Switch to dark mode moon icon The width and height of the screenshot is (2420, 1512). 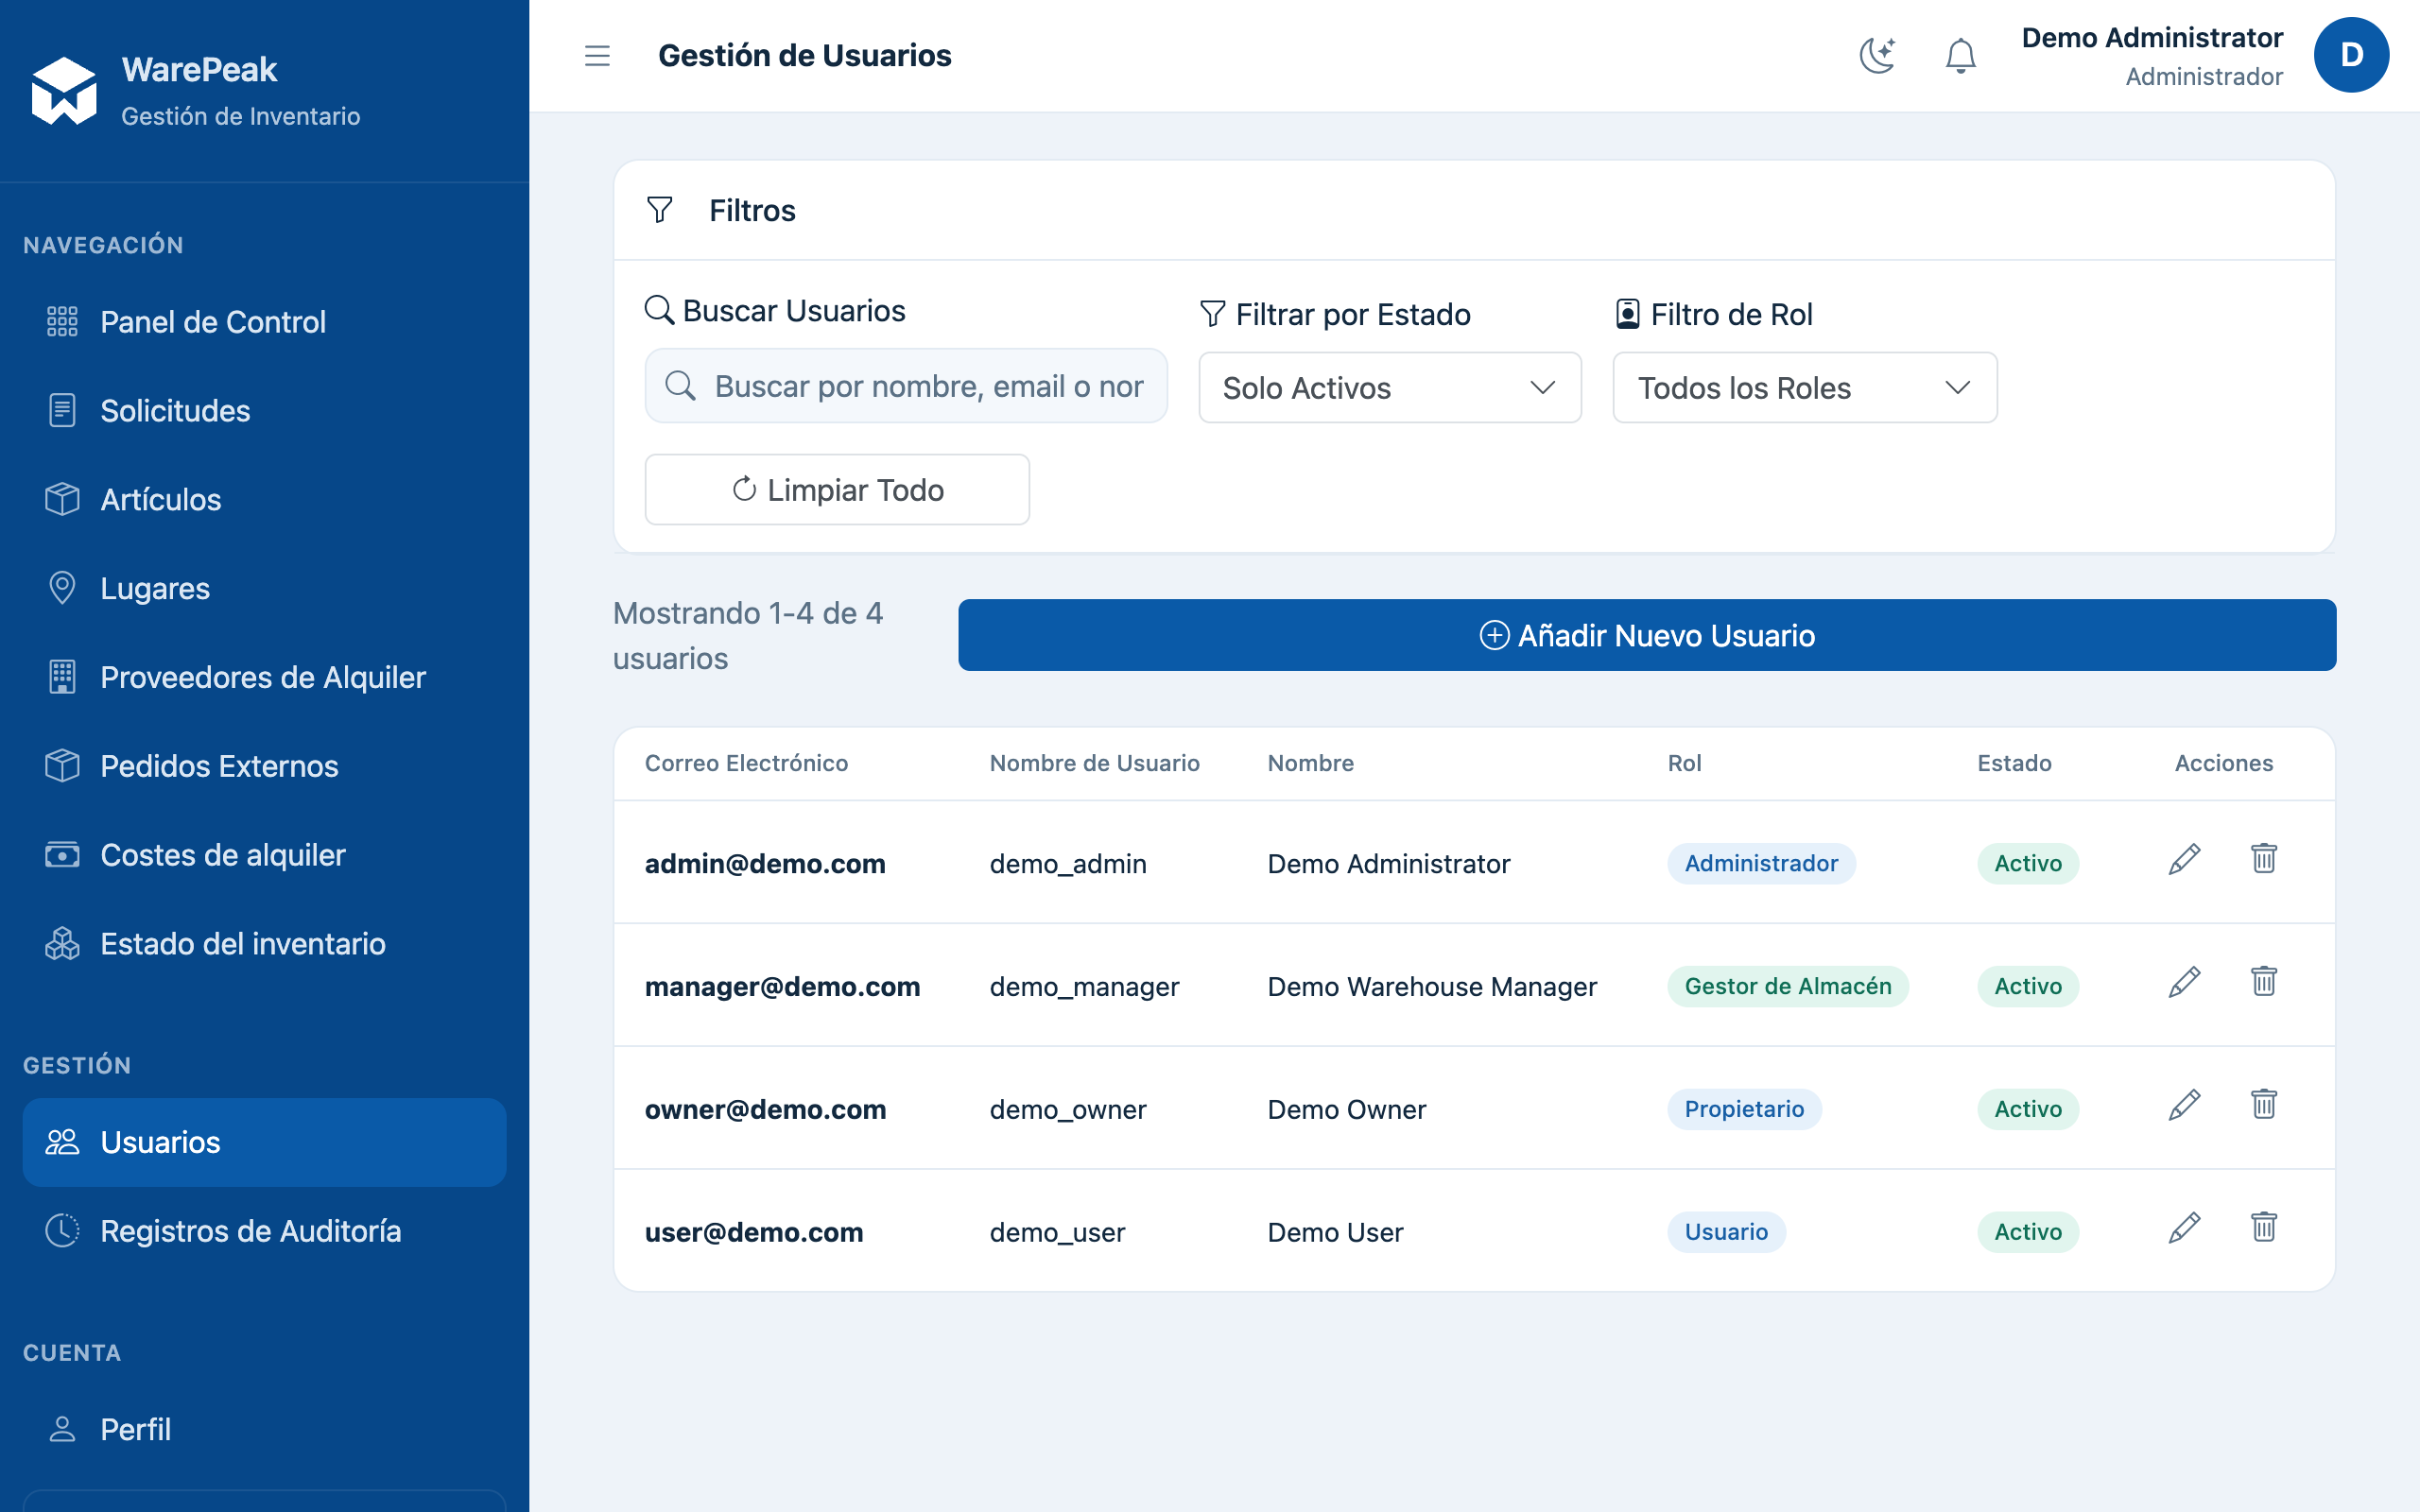coord(1877,56)
